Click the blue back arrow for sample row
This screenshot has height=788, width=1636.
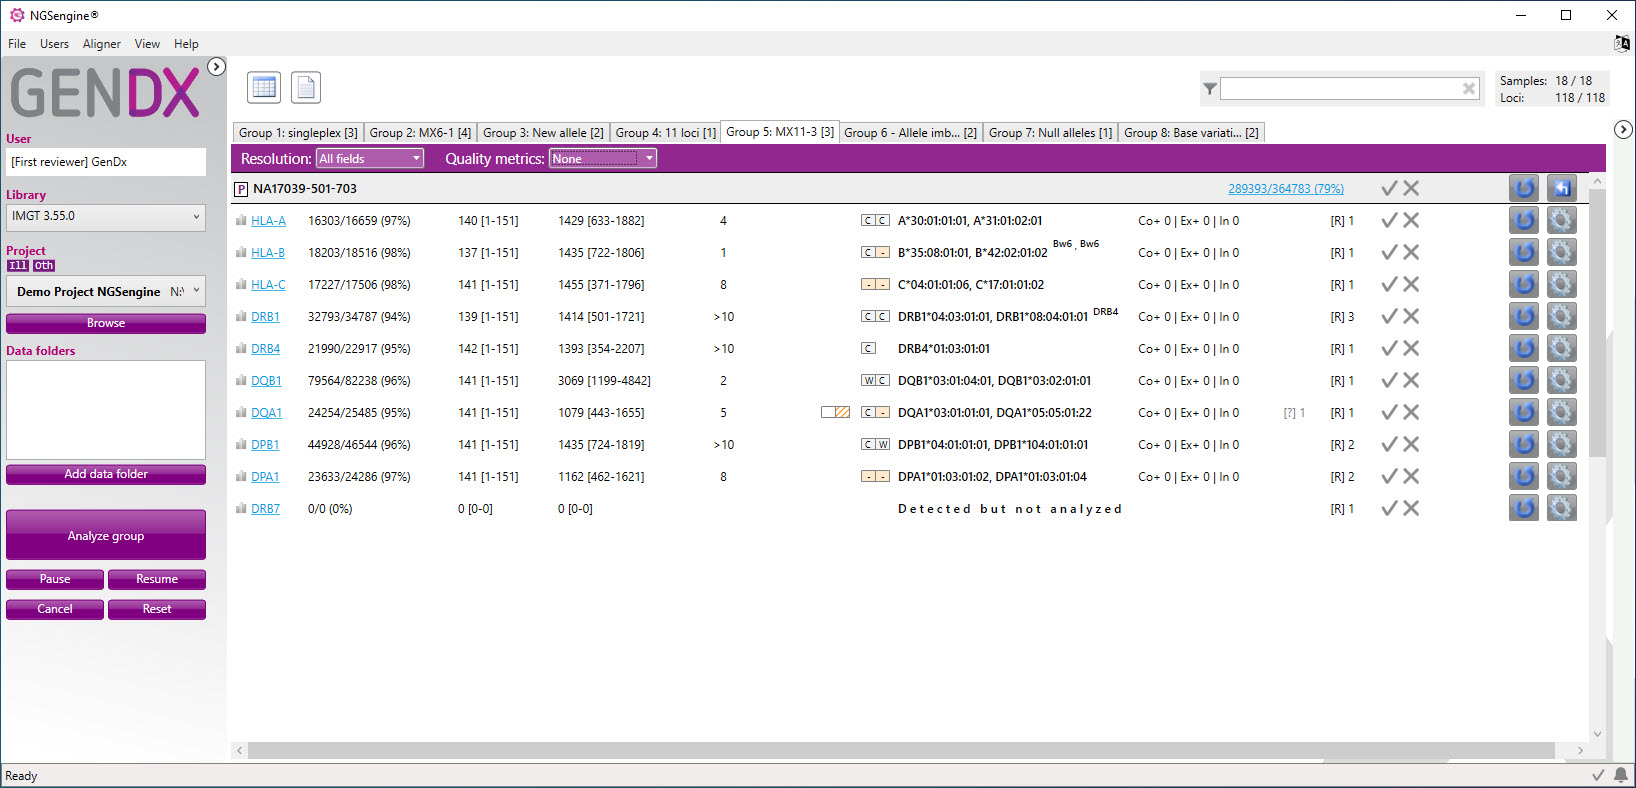(1562, 188)
